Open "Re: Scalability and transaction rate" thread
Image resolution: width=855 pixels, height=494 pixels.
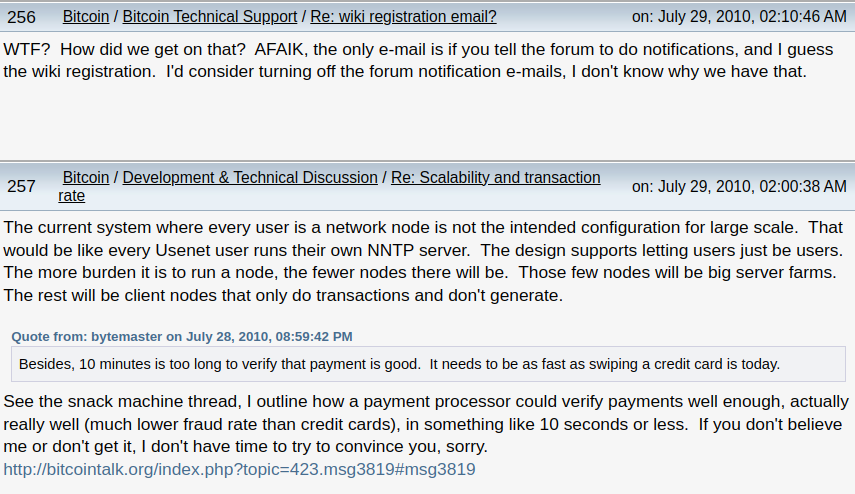coord(495,177)
